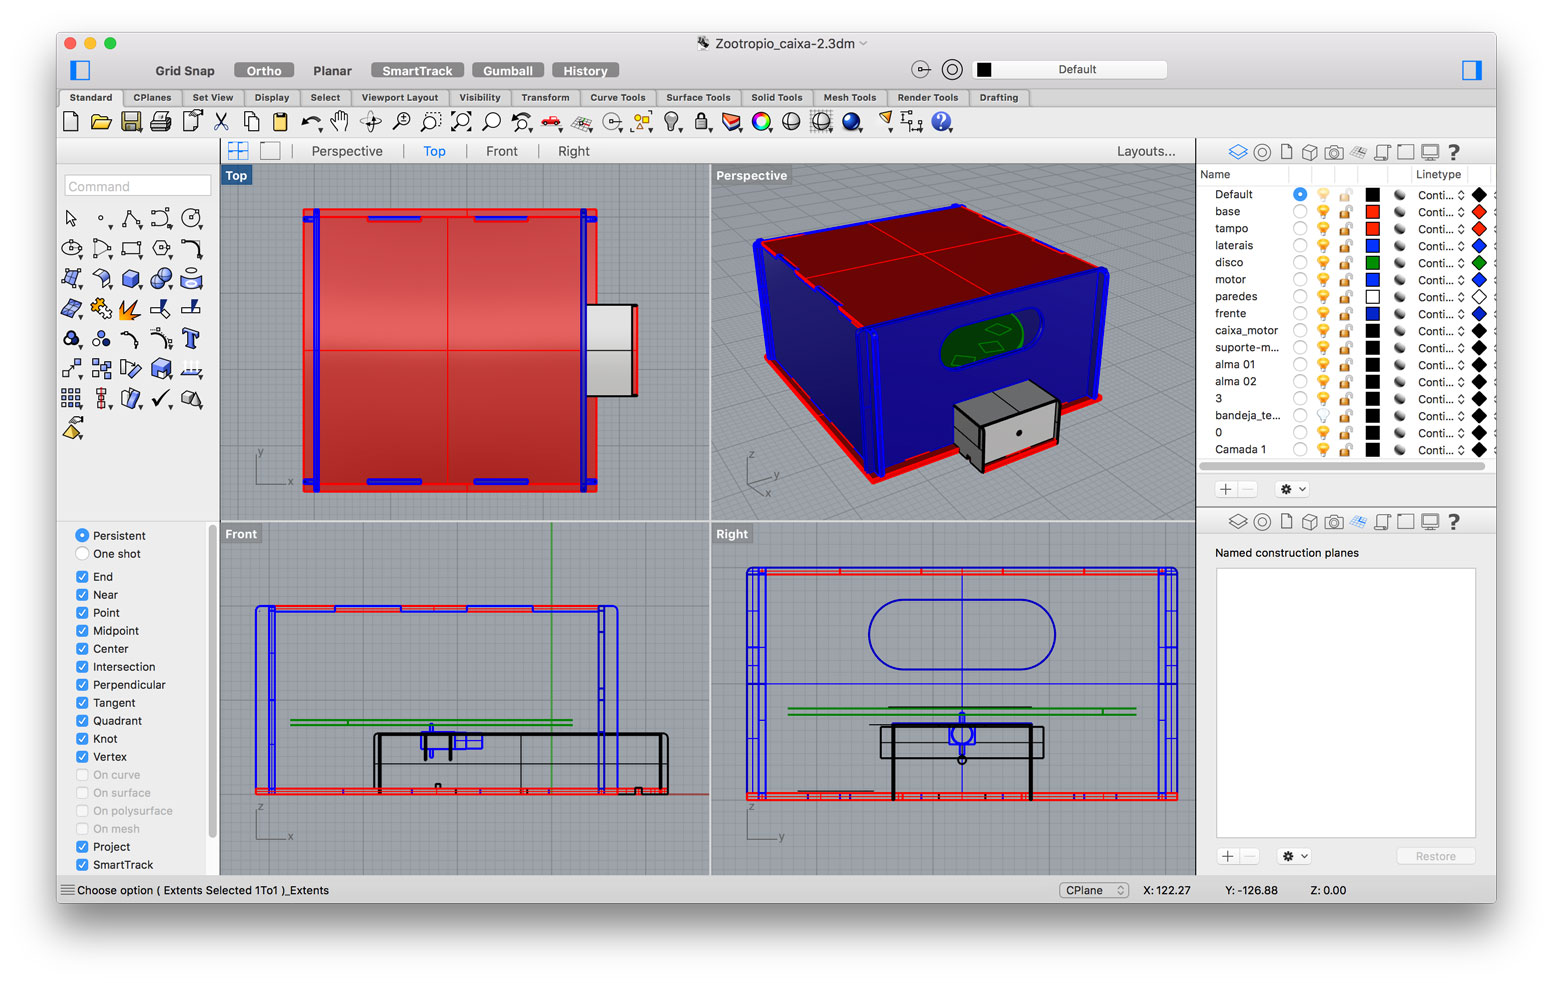
Task: Open linetype dropdown for tampo layer
Action: coord(1441,229)
